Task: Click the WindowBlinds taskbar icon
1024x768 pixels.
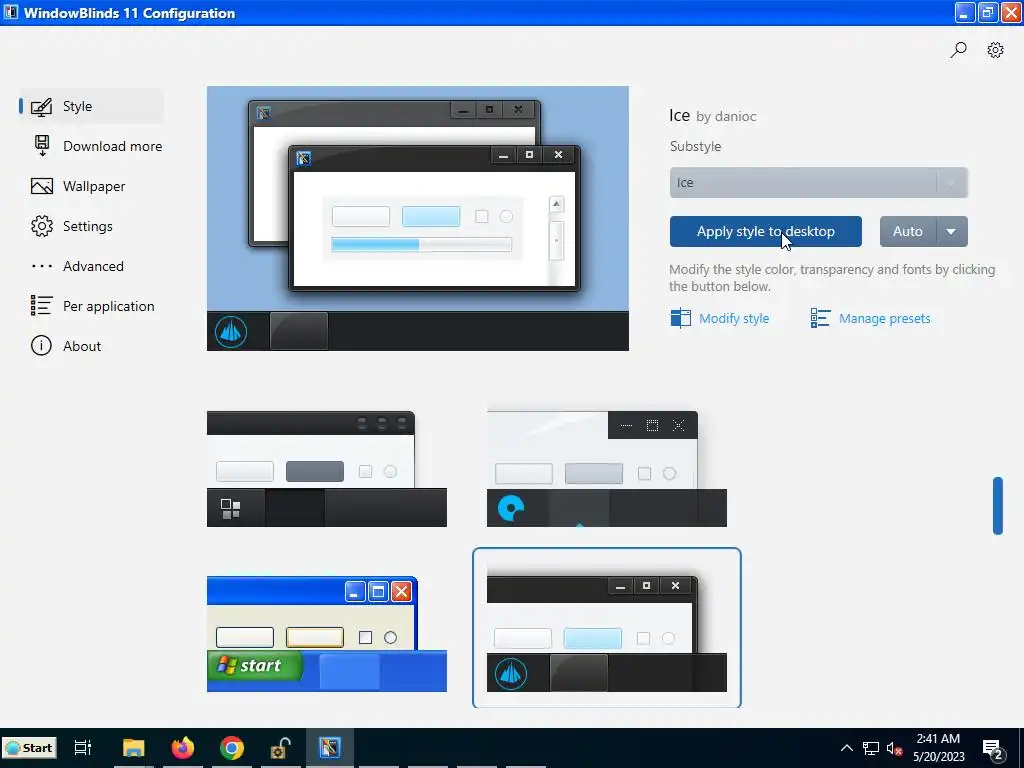Action: click(330, 748)
